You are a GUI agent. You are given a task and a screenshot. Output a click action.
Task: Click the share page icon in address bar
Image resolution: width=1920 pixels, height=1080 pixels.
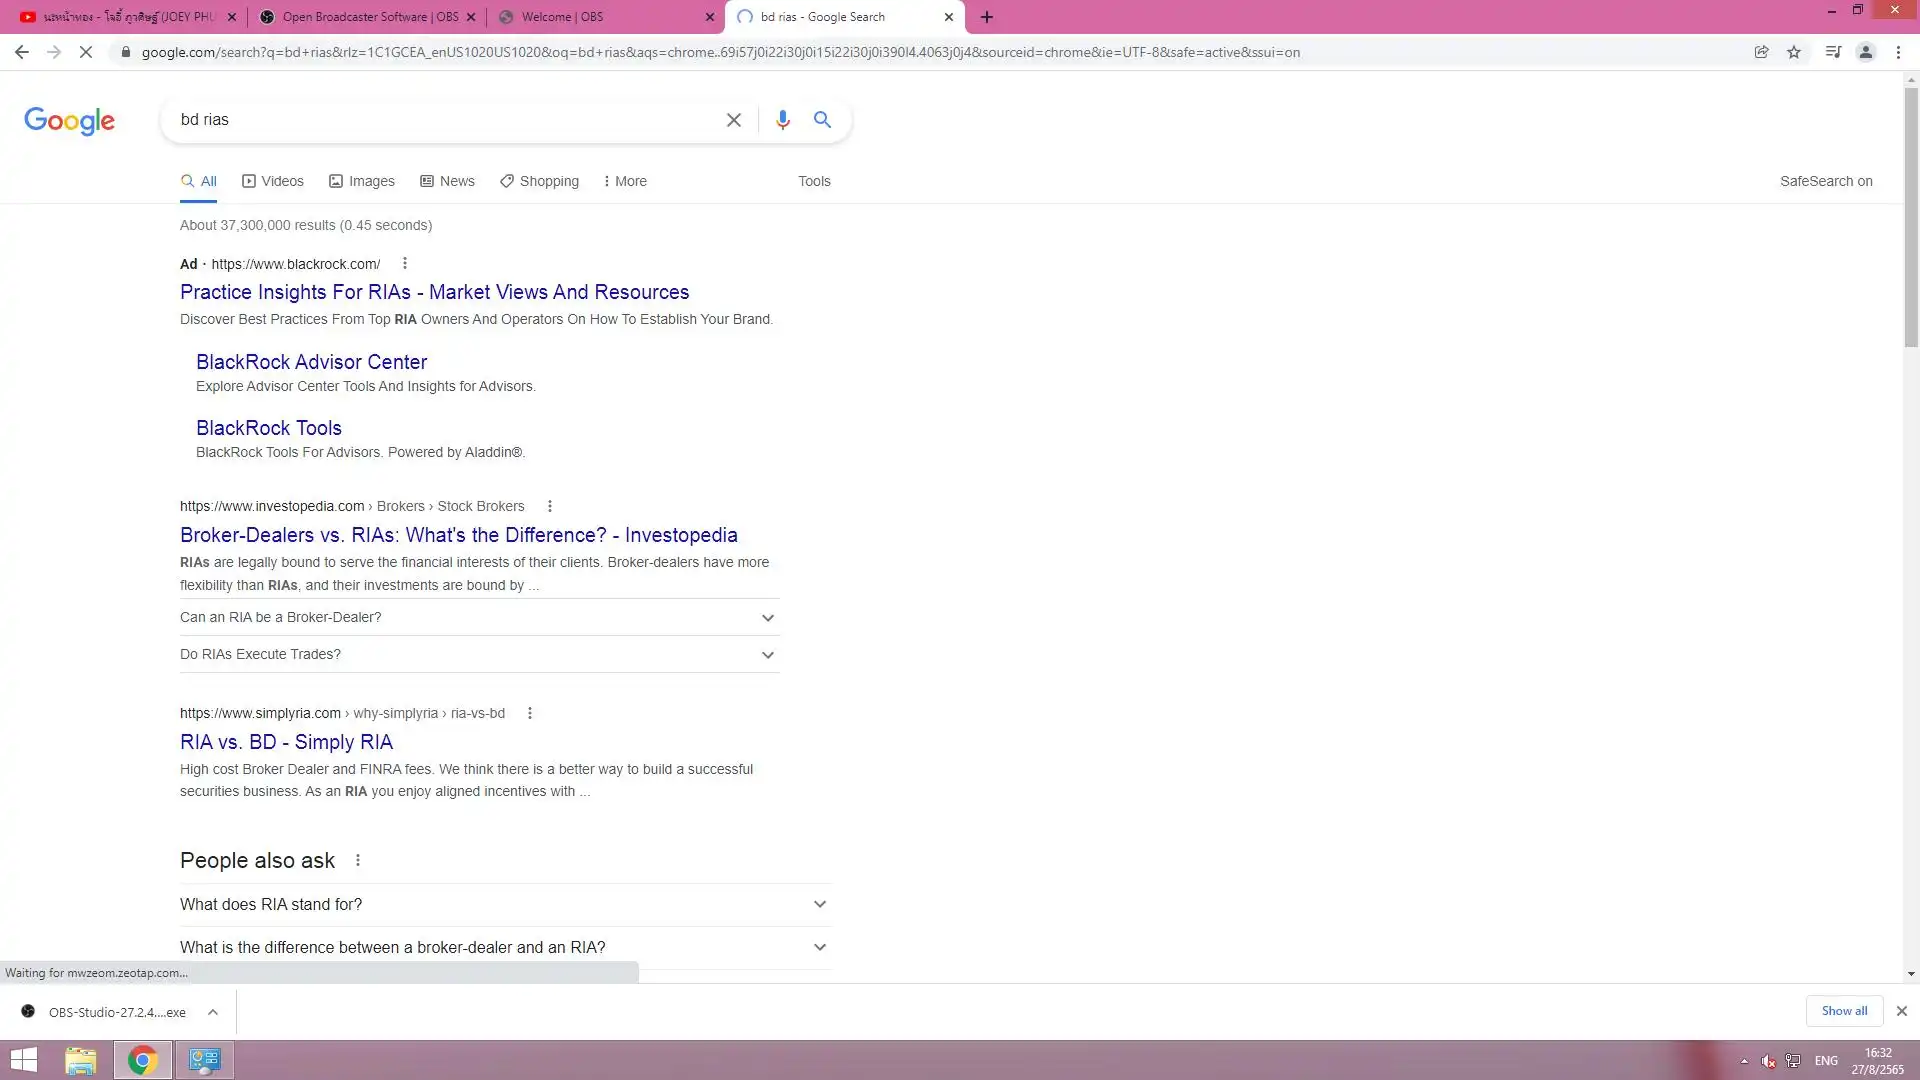pos(1761,52)
